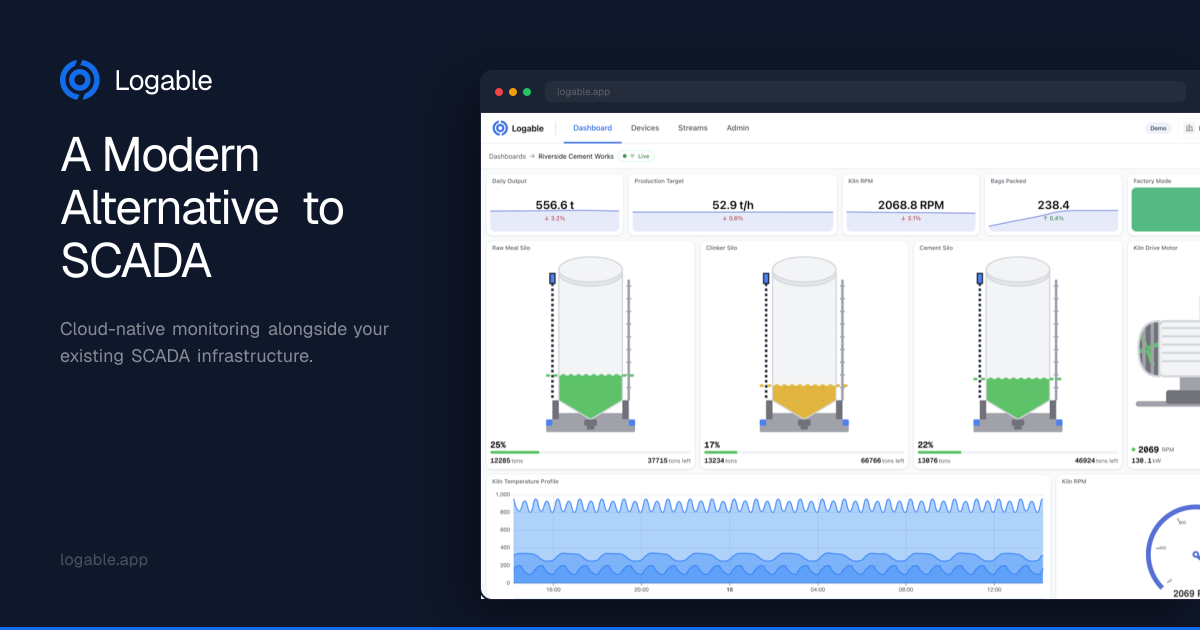The image size is (1200, 630).
Task: Click the '16:00' time axis label
Action: point(553,590)
